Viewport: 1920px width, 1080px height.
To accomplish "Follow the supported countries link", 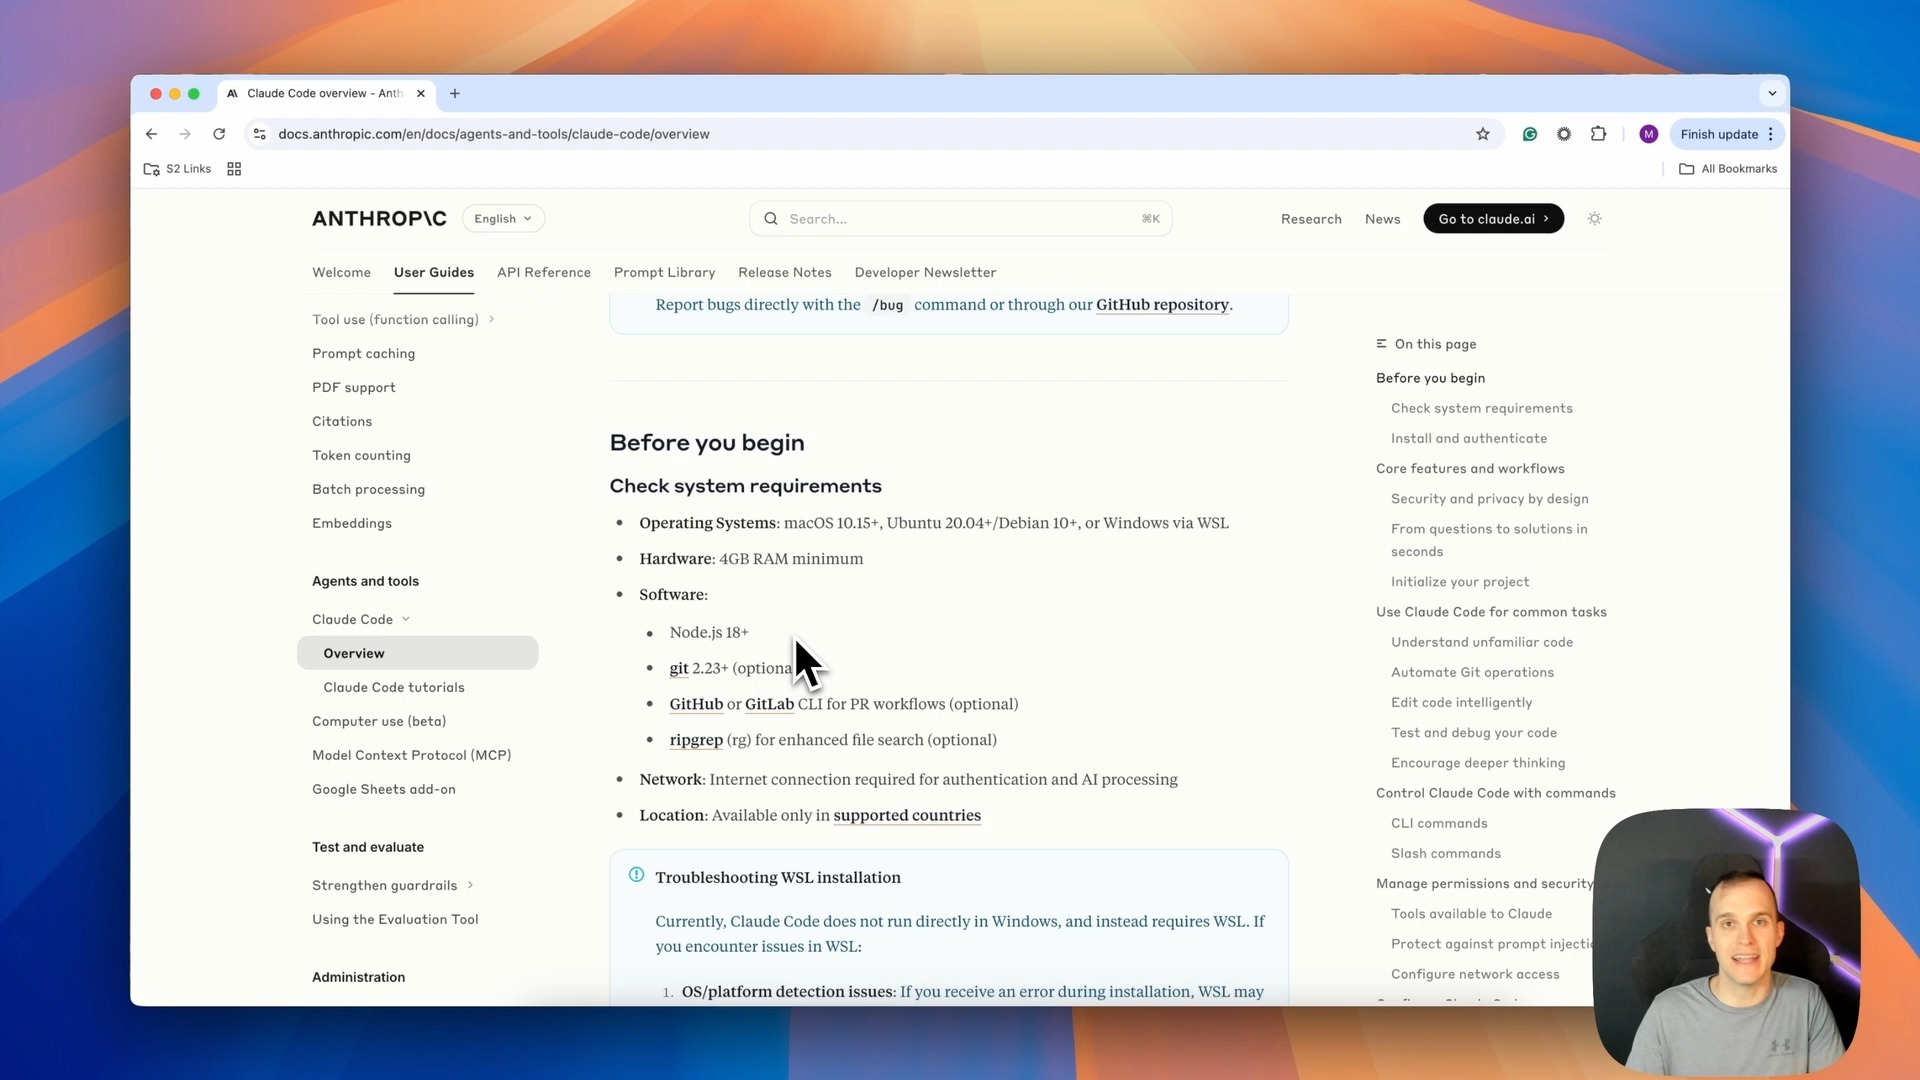I will (906, 815).
